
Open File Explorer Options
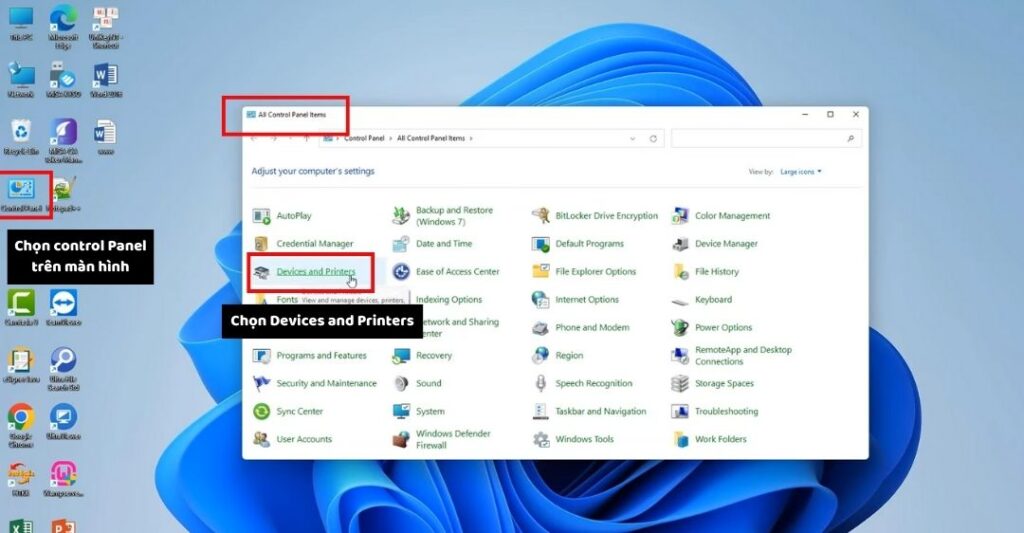pyautogui.click(x=595, y=272)
